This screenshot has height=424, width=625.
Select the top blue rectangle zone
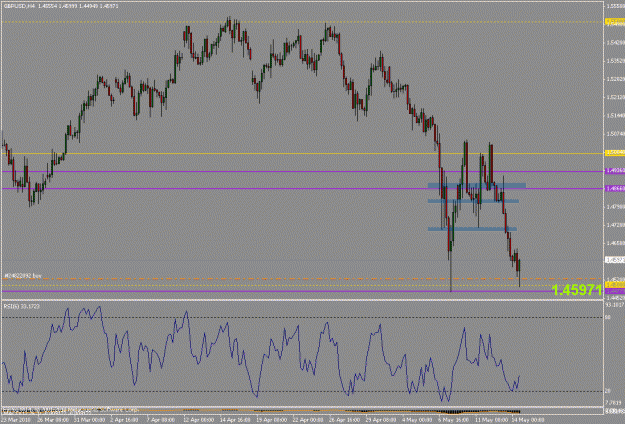click(477, 186)
